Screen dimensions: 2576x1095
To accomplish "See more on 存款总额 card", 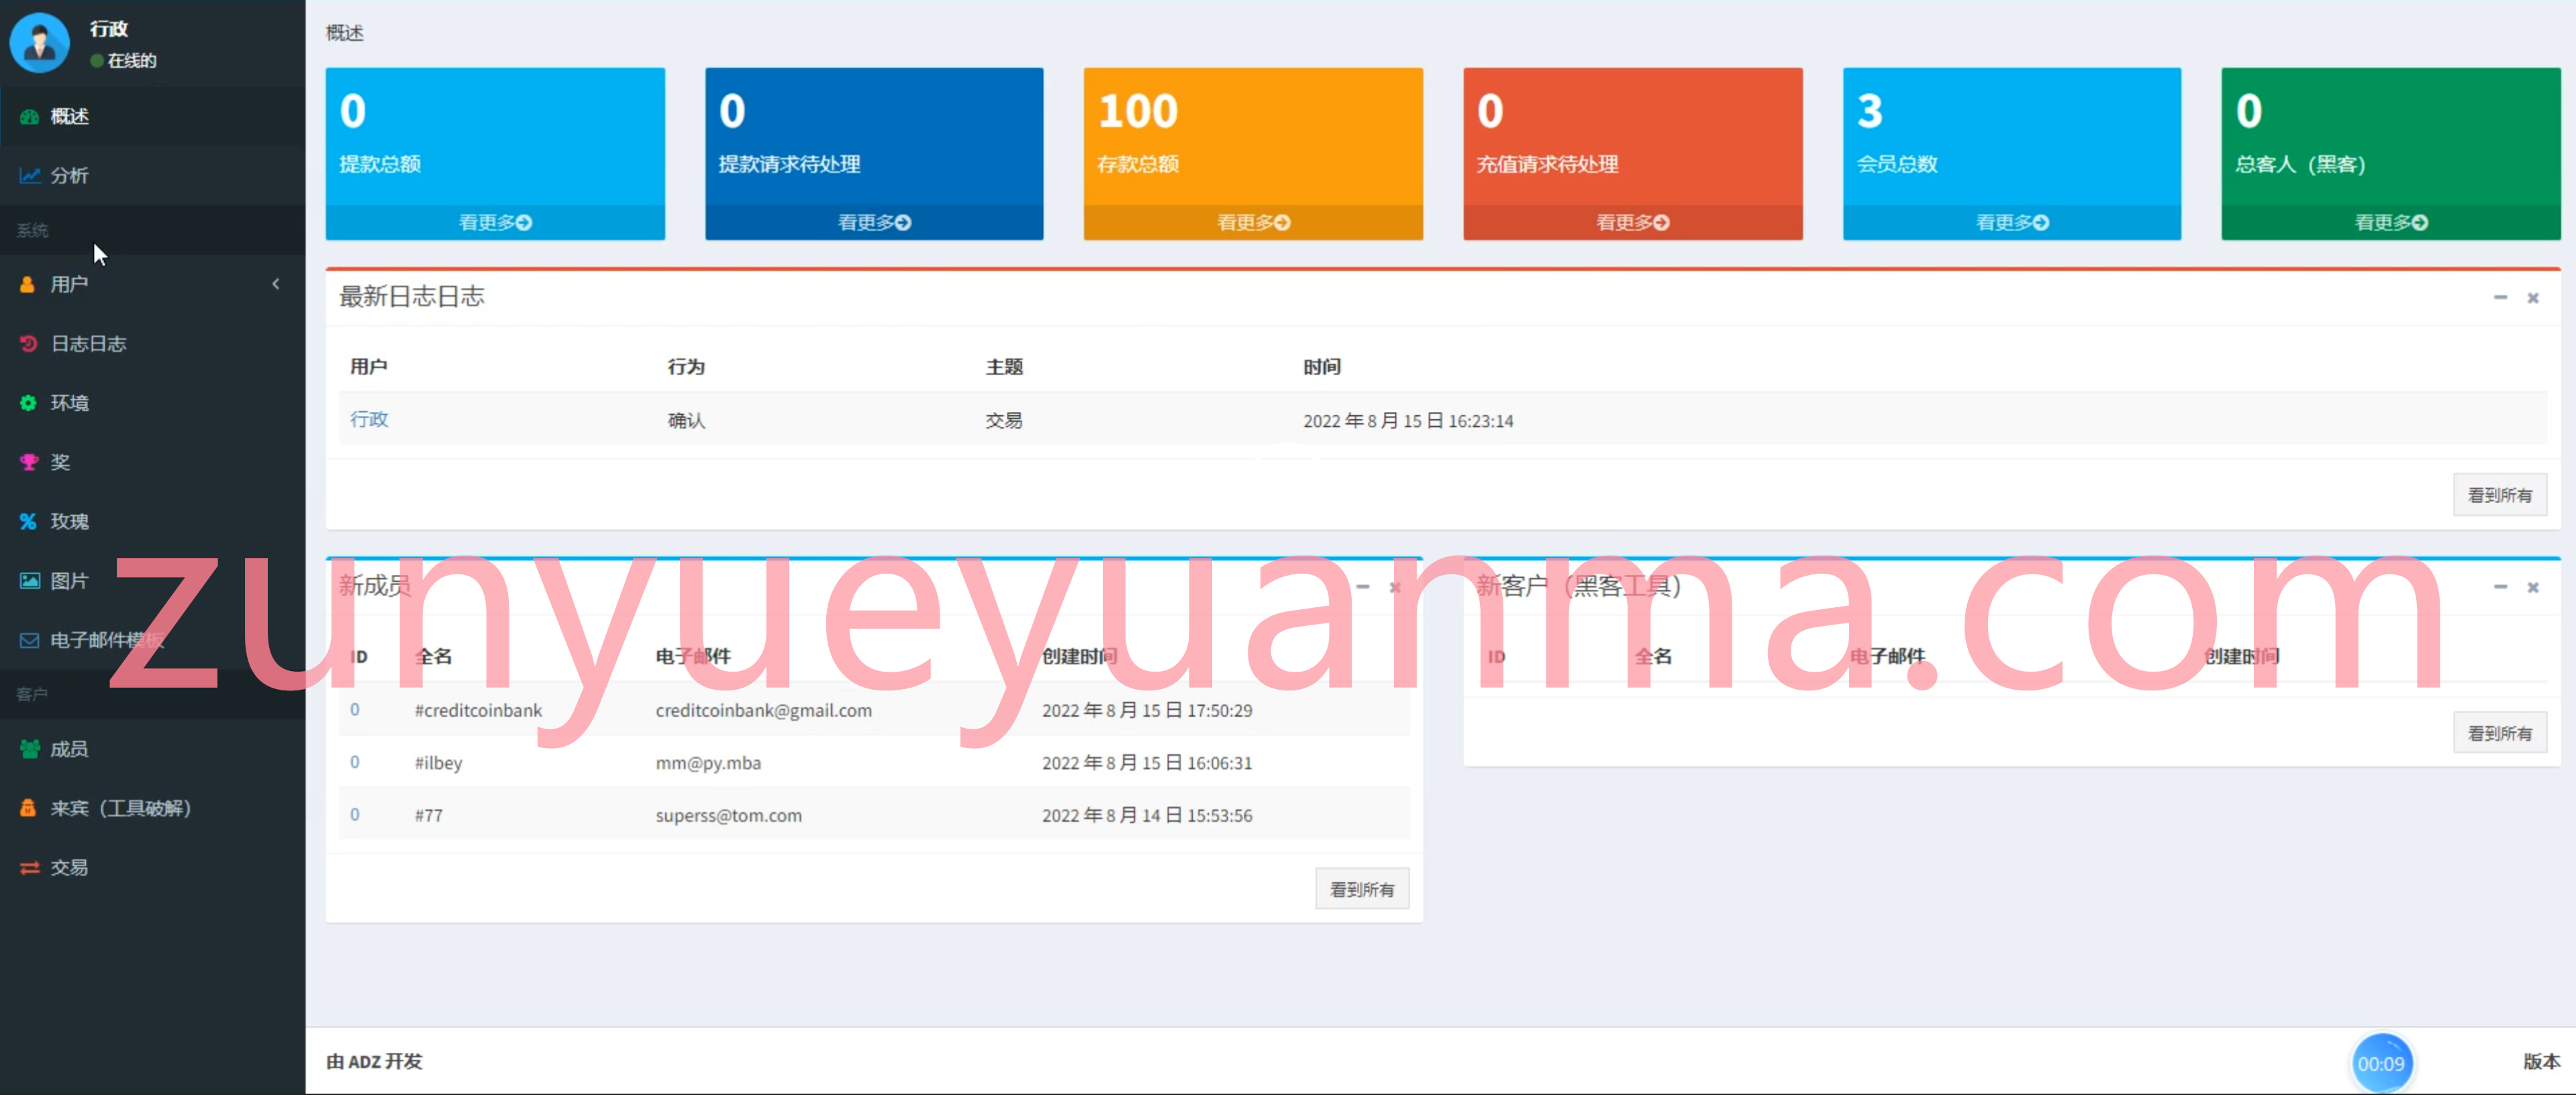I will tap(1253, 222).
